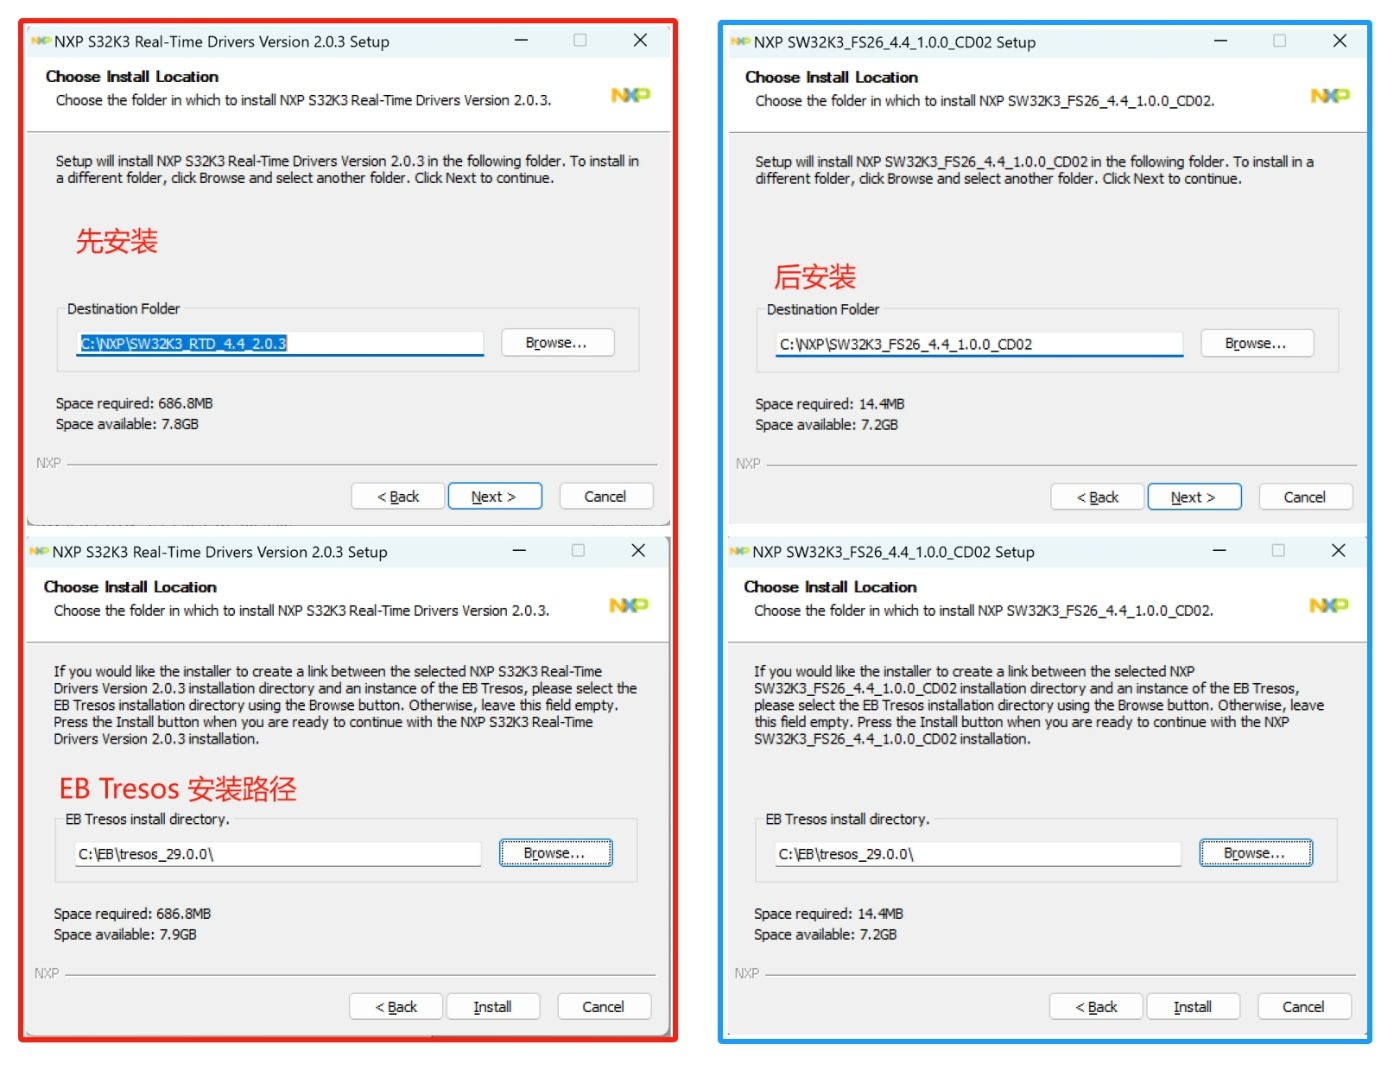
Task: Click NXP logo in Real-Time Drivers destination folder dialog
Action: pos(630,95)
